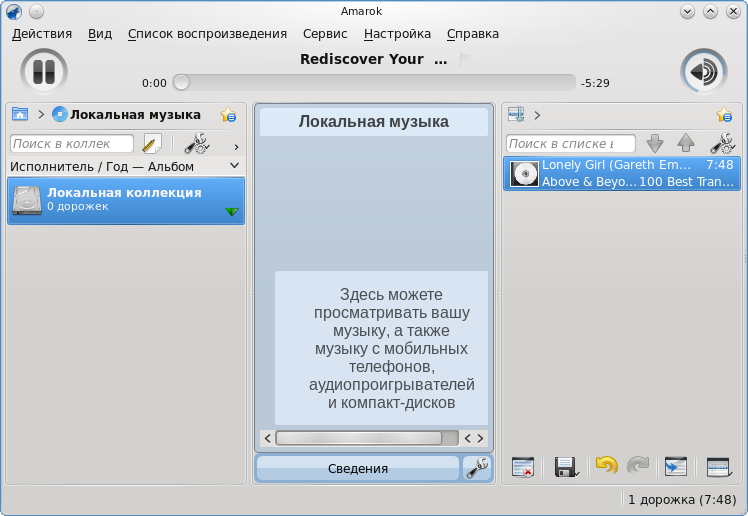Show the active track in the playlist
The width and height of the screenshot is (748, 516).
pos(676,467)
